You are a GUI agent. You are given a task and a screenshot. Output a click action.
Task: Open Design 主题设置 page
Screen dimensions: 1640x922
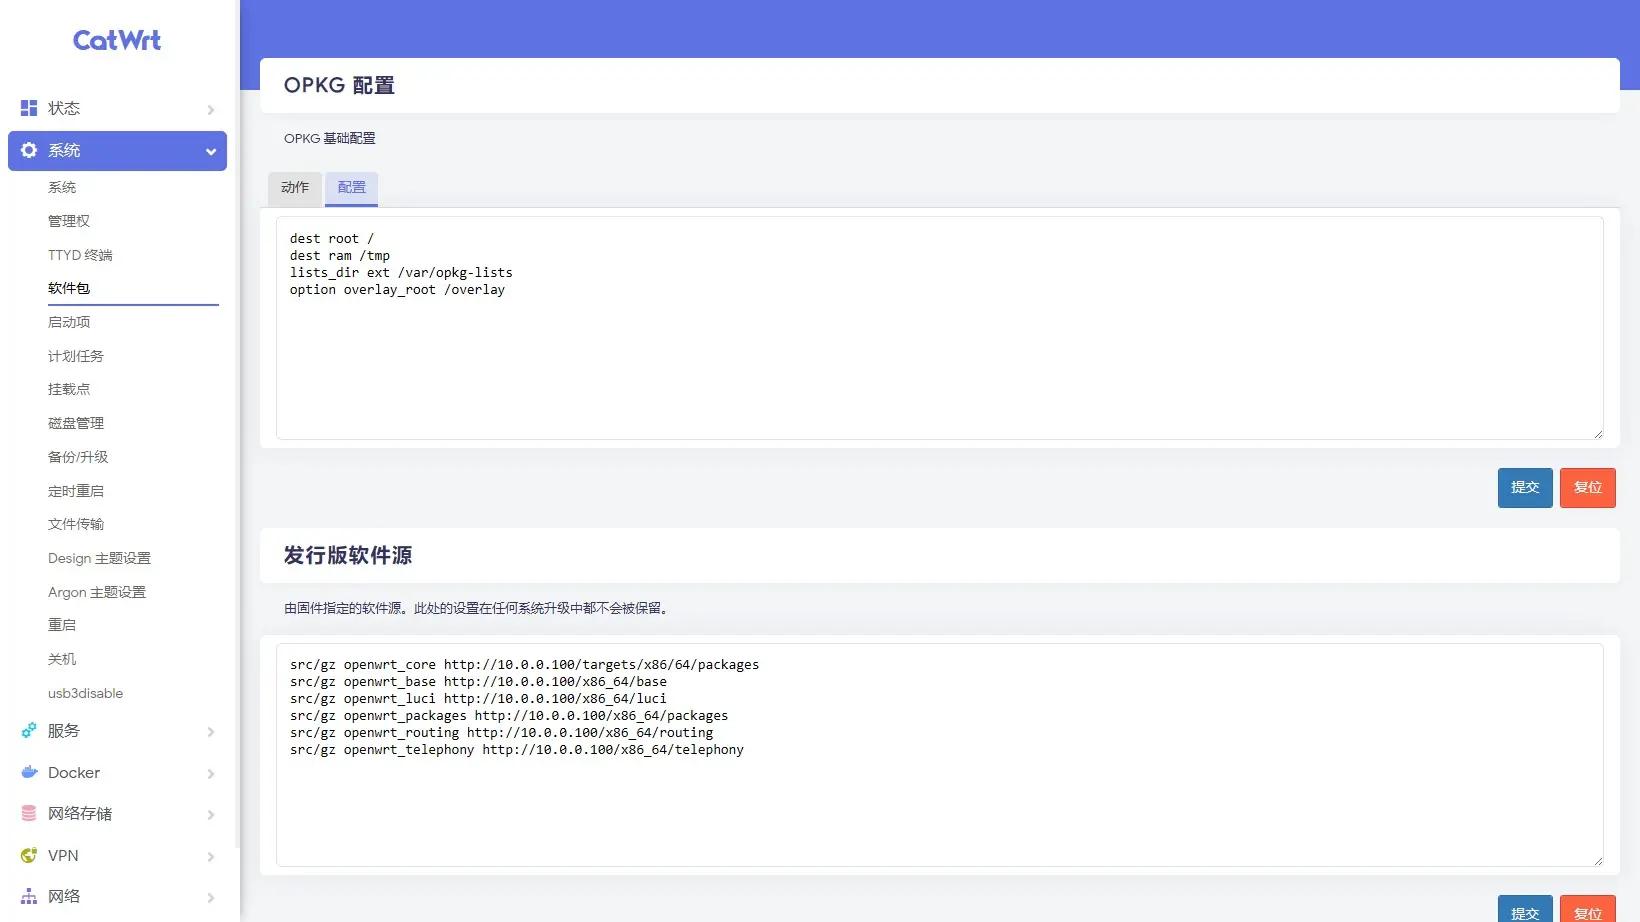coord(99,558)
